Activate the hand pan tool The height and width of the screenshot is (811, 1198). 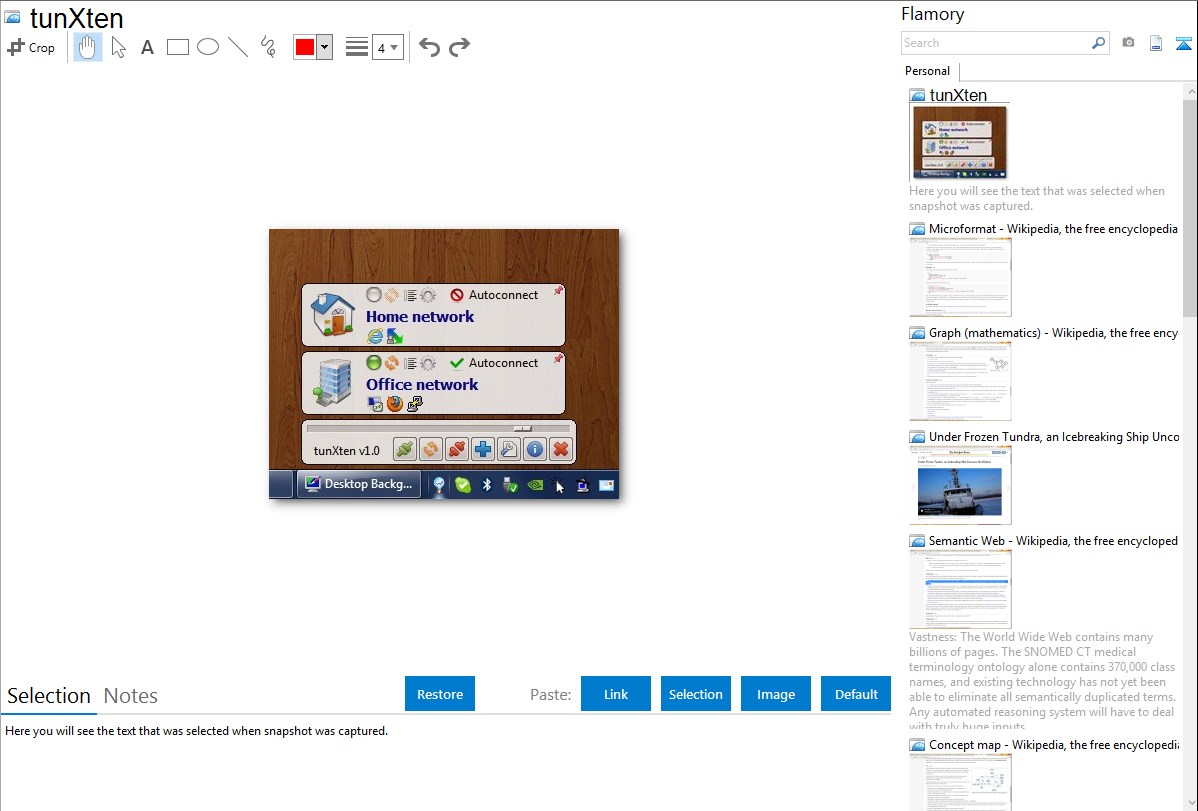pos(87,47)
